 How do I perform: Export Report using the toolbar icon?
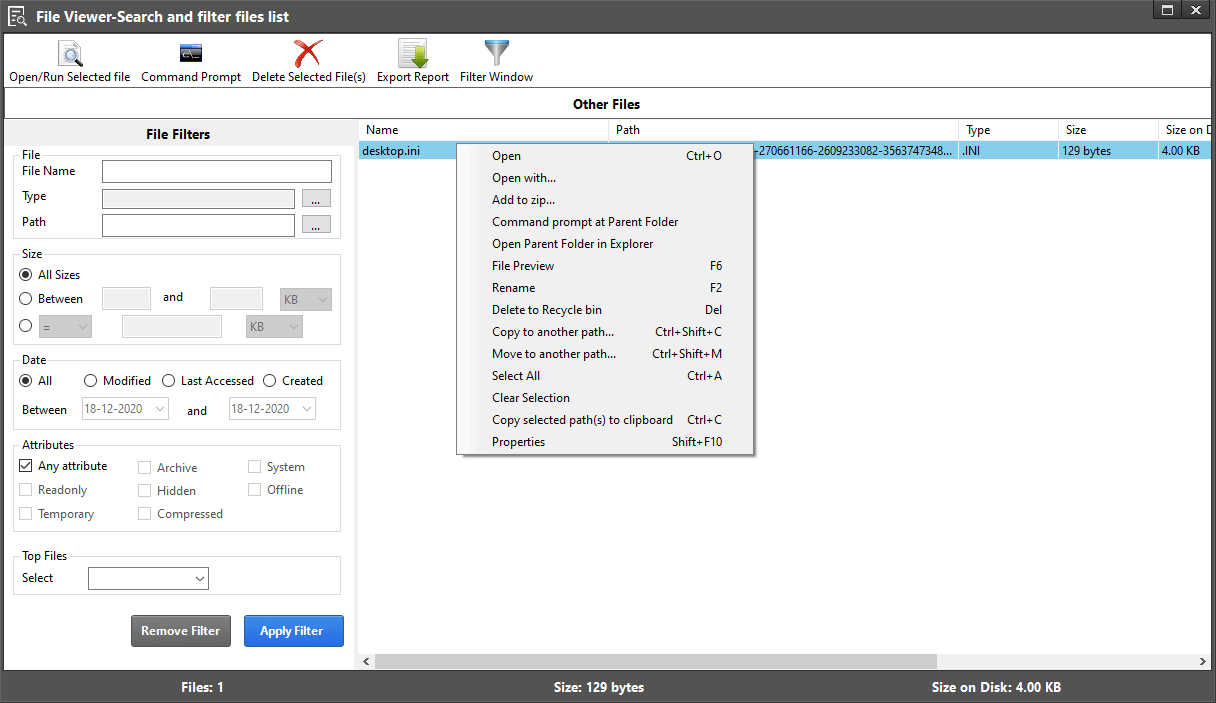(413, 55)
